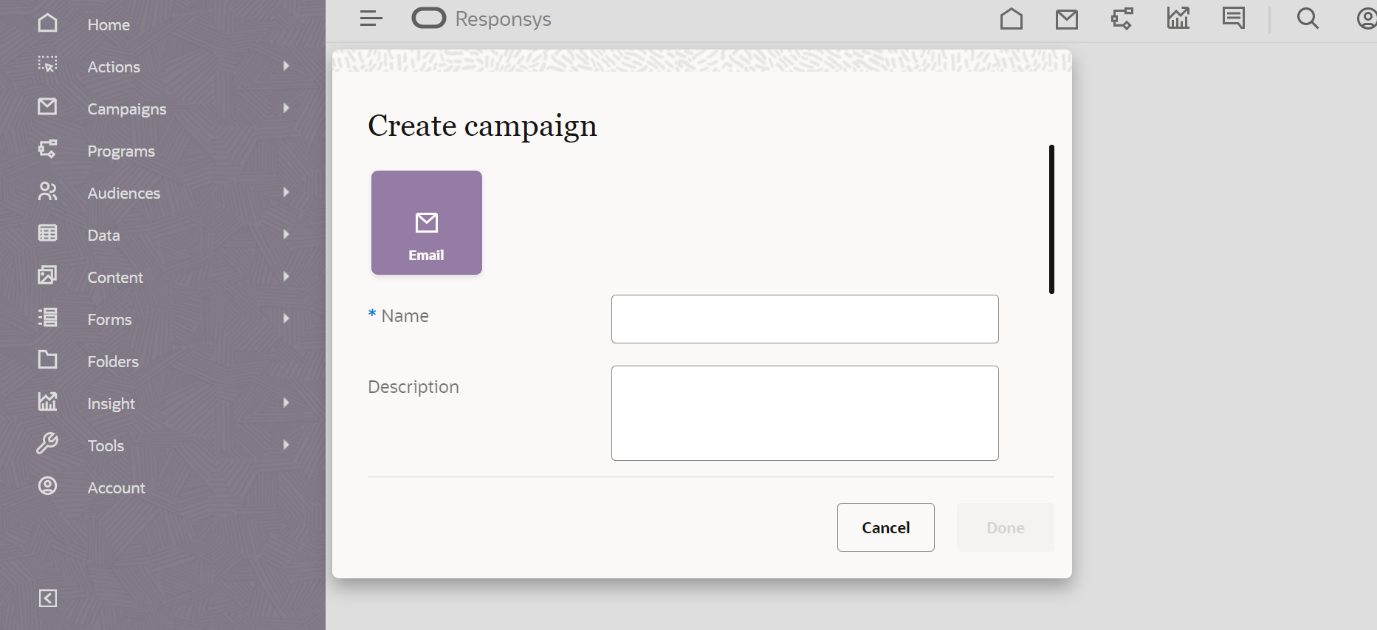Focus the campaign Name input field
Image resolution: width=1377 pixels, height=630 pixels.
coord(804,319)
